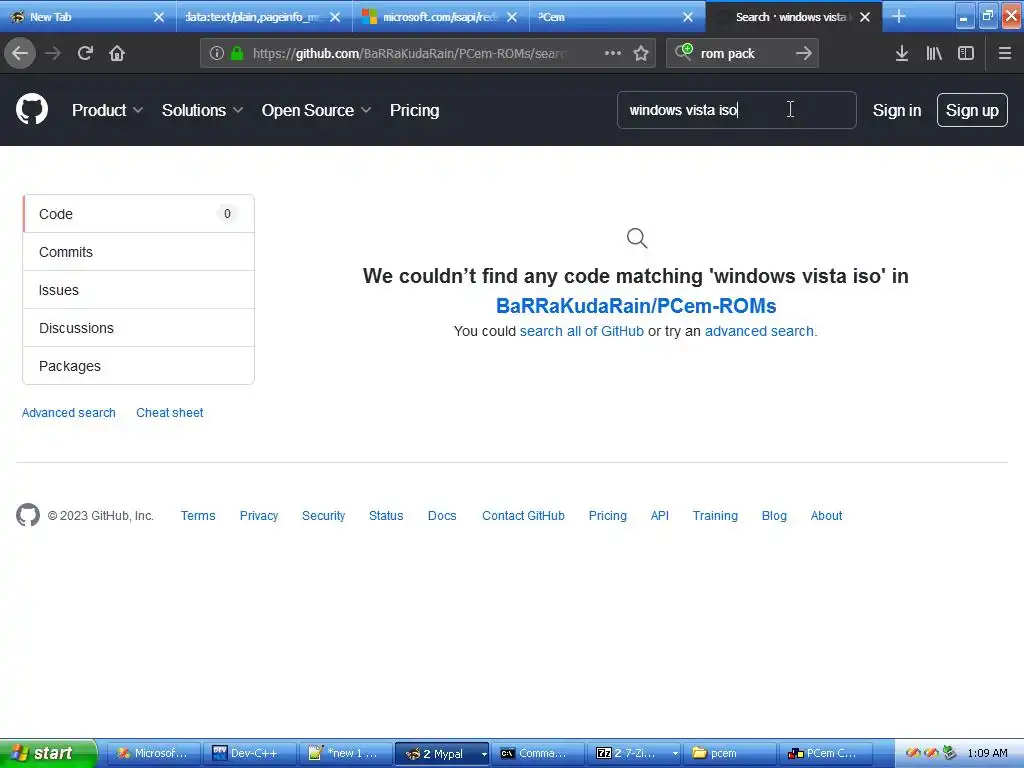This screenshot has width=1024, height=768.
Task: Open the Security footer link
Action: (323, 516)
